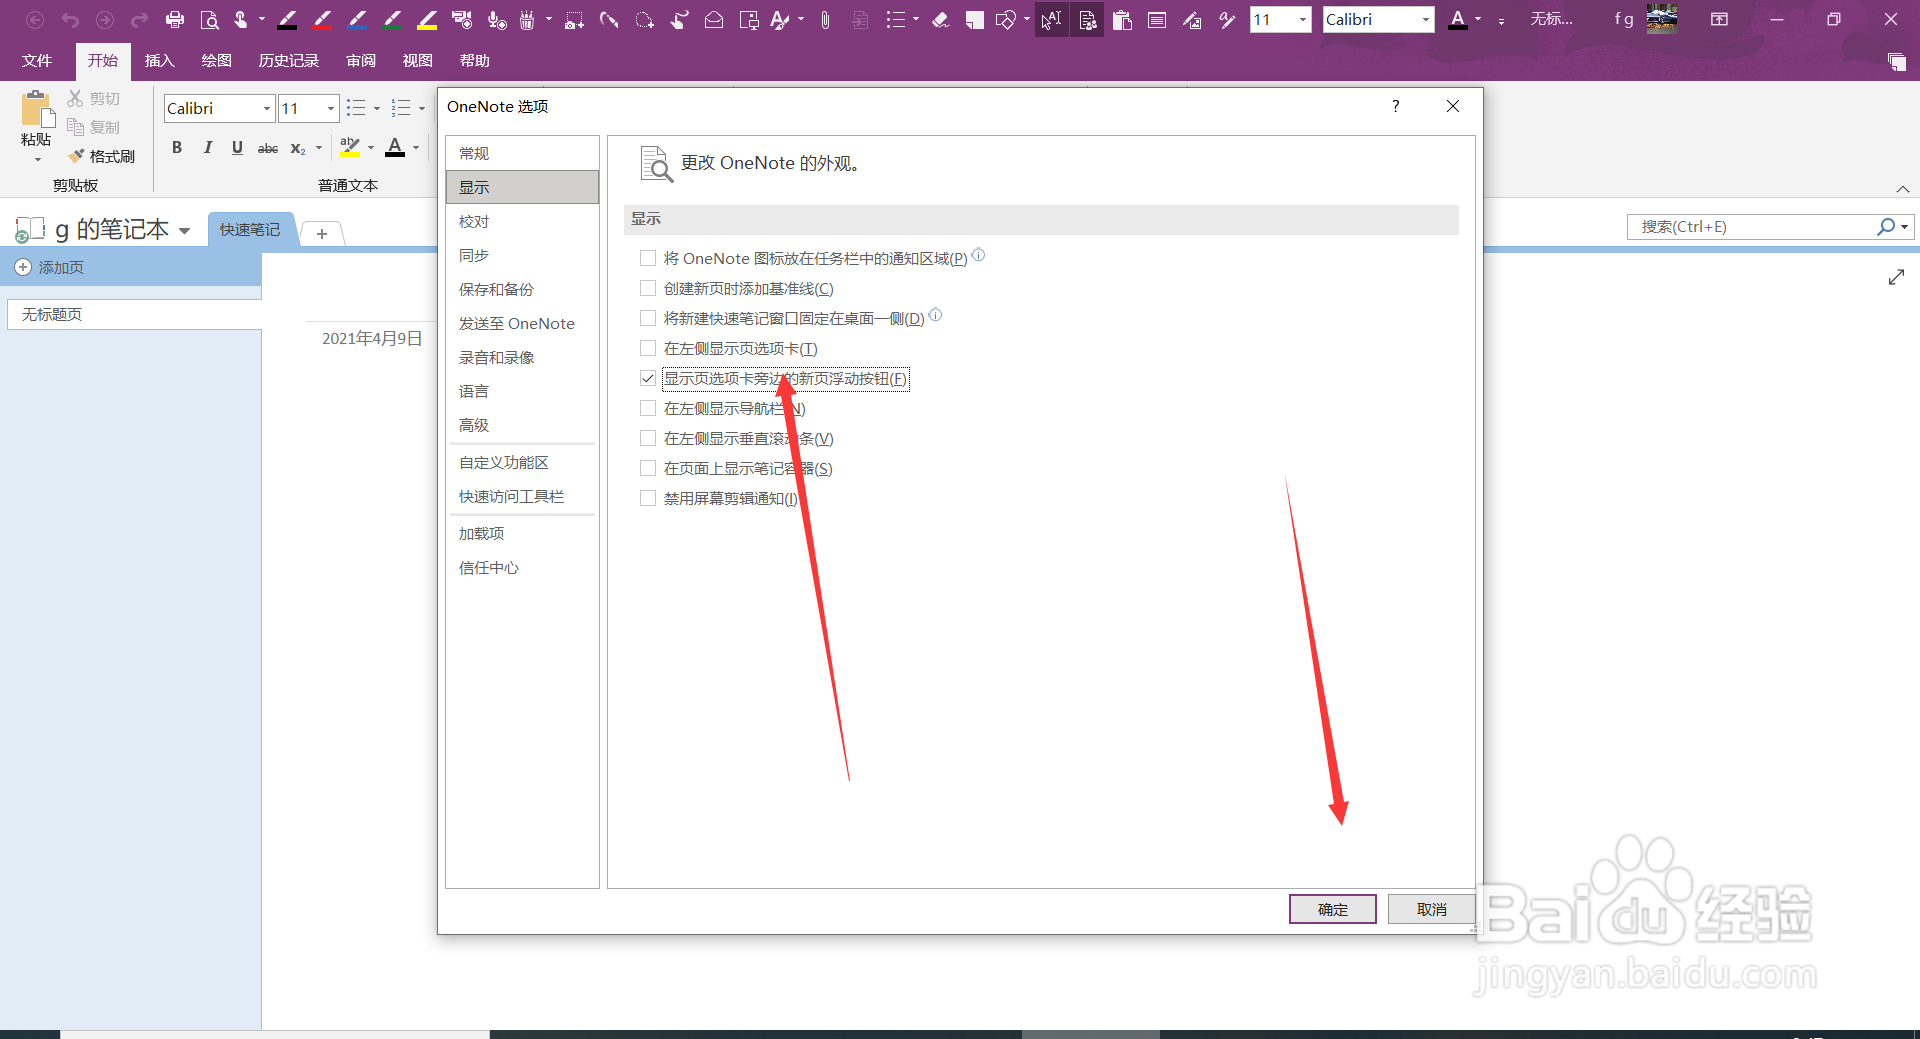Screen dimensions: 1920x1039
Task: Click the Print icon in the quick access toolbar
Action: 175,19
